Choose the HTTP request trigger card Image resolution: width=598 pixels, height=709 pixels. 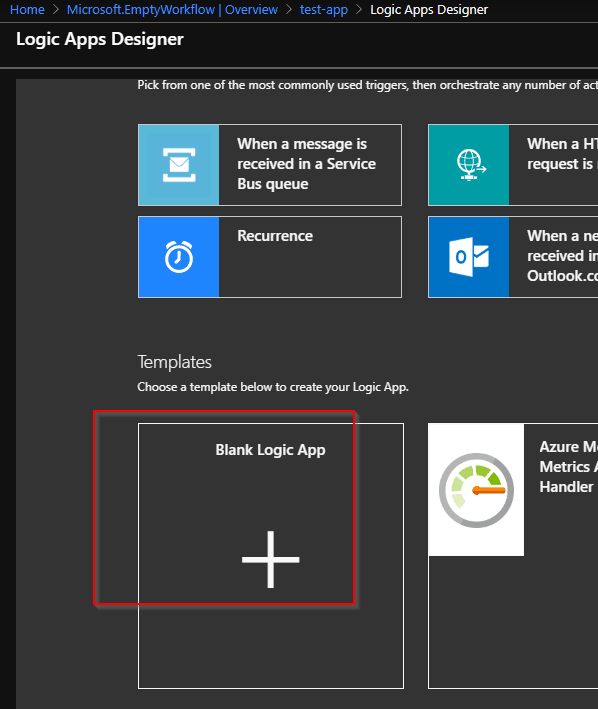pos(513,165)
